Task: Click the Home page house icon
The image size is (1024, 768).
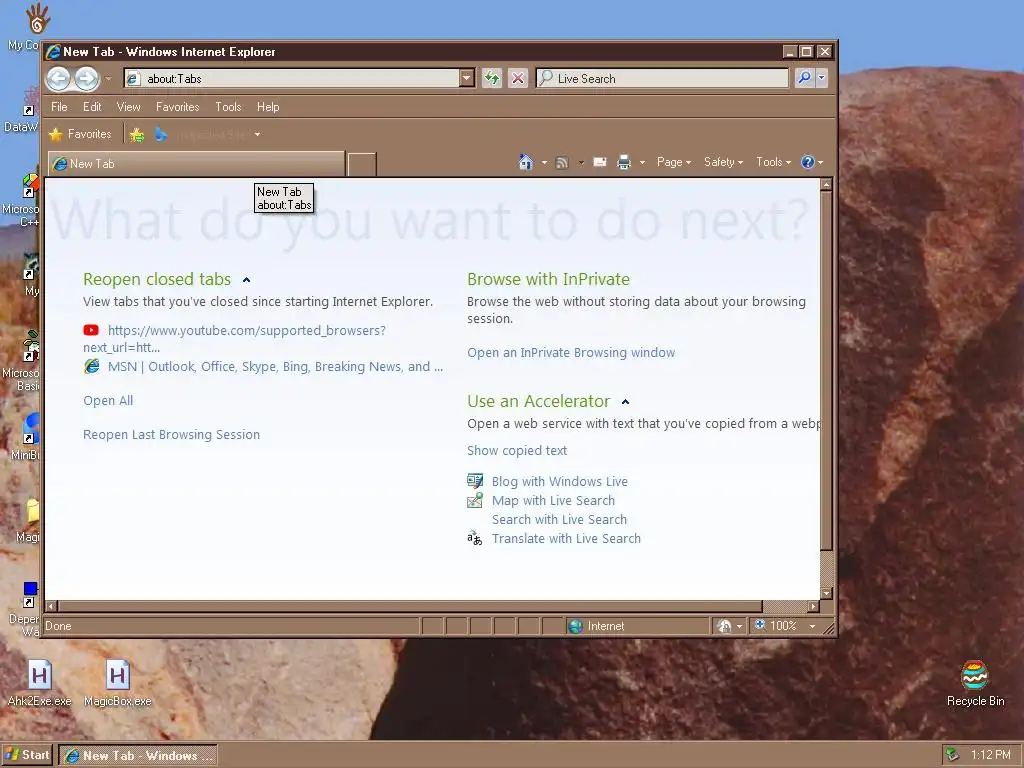Action: coord(526,162)
